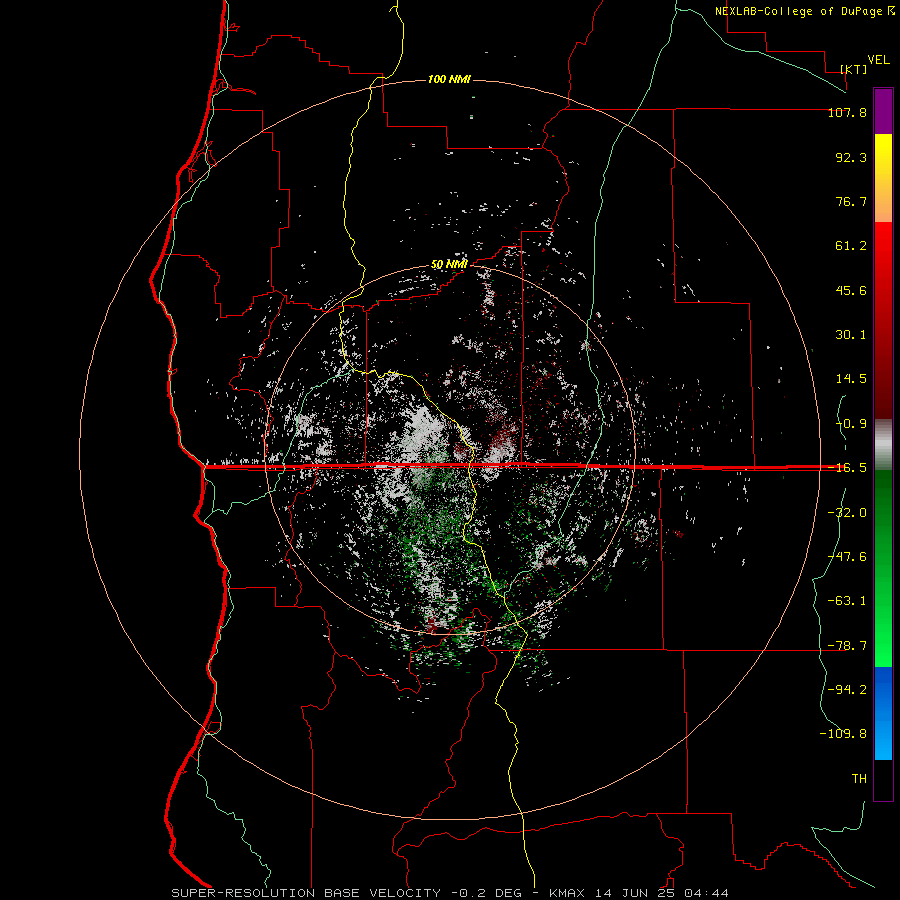Screen dimensions: 900x900
Task: Click the 61.2 velocity scale label
Action: tap(851, 246)
